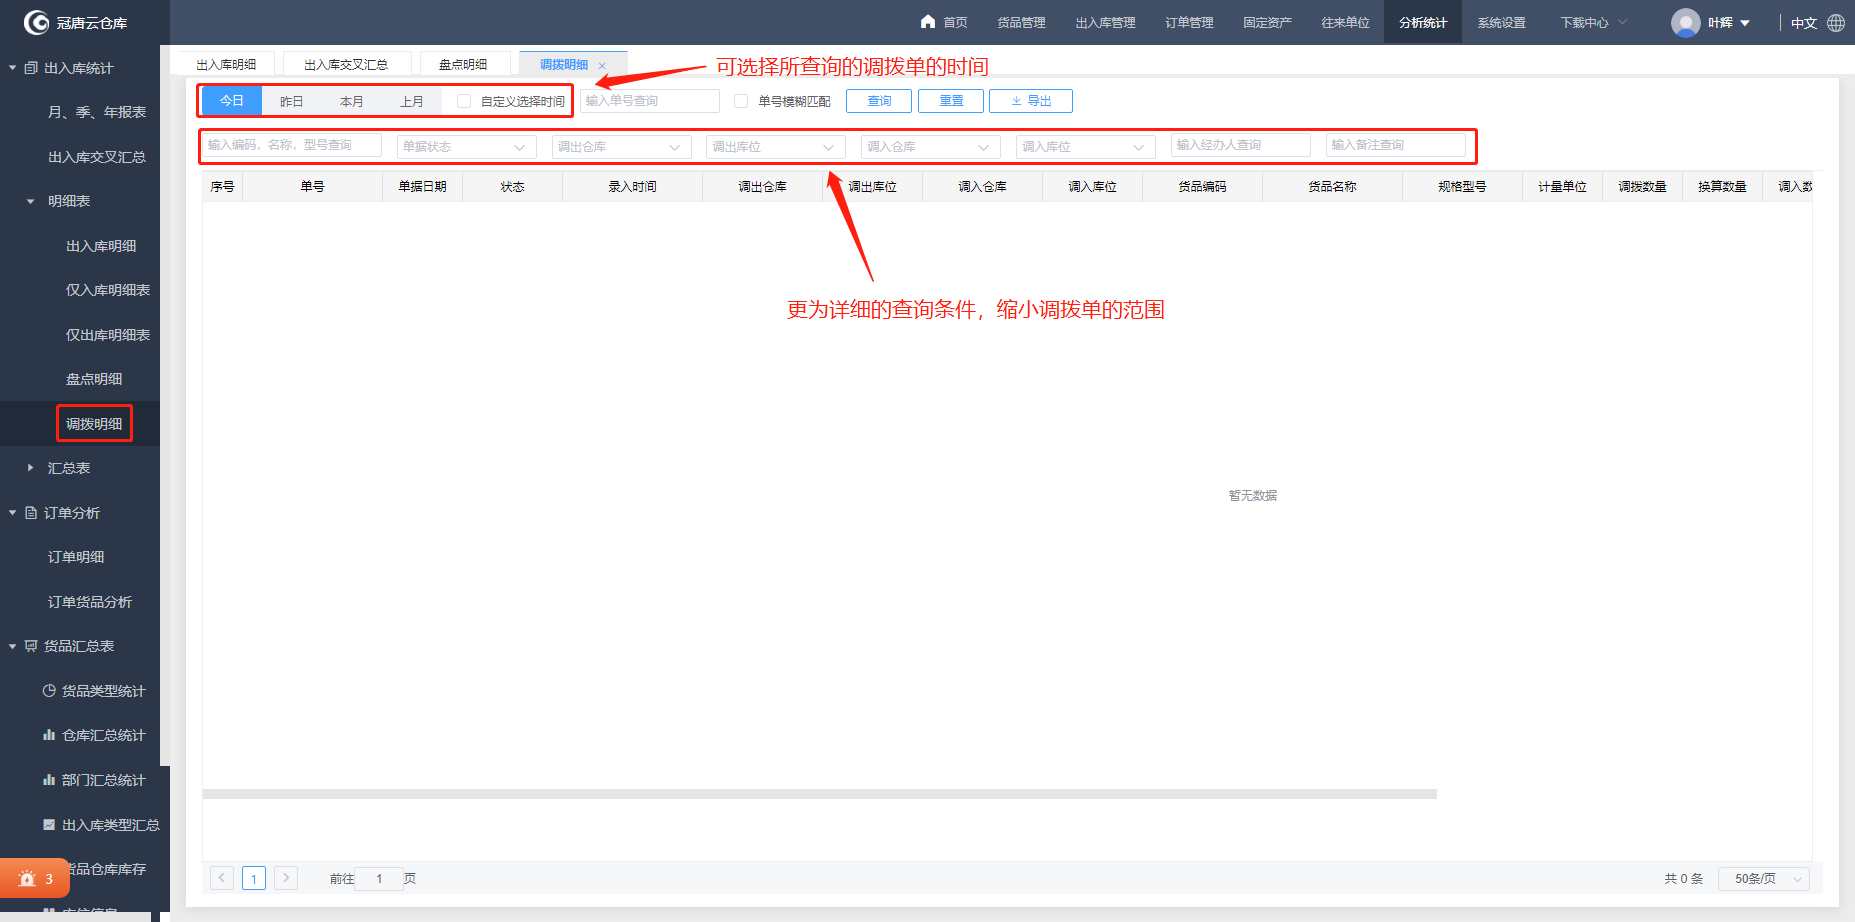Click page number 1 button
The image size is (1855, 922).
pyautogui.click(x=254, y=878)
